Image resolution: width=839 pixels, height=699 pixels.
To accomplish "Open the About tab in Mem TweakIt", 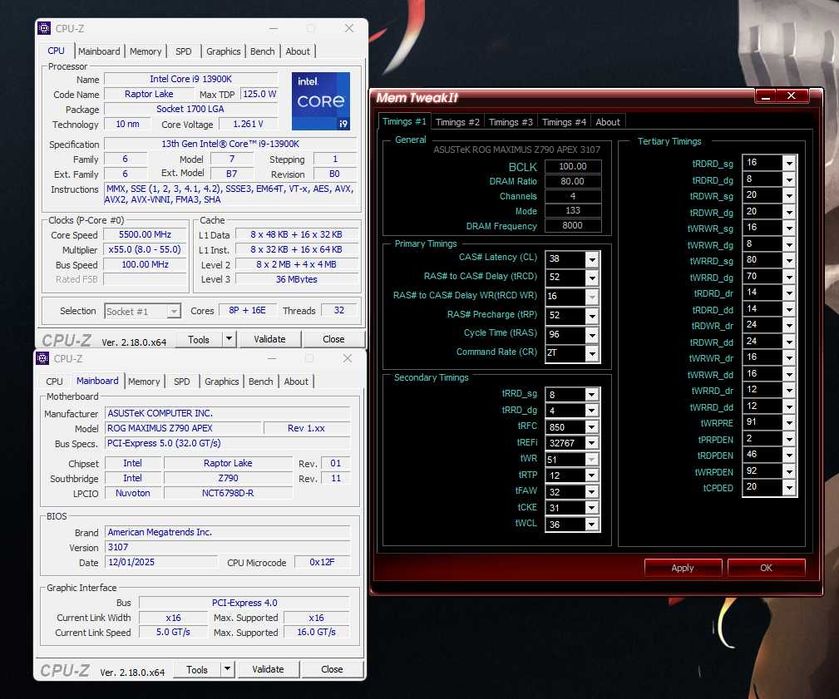I will [608, 122].
